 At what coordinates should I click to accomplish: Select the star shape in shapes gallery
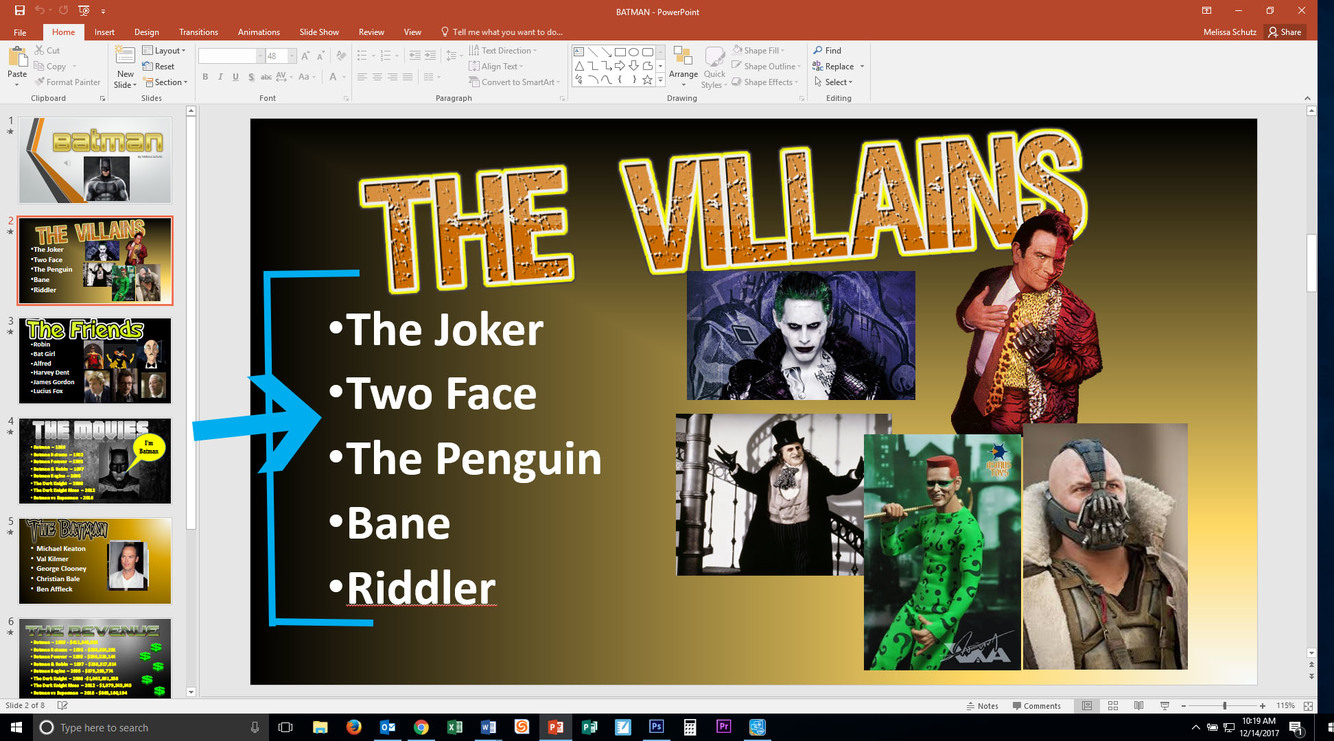click(647, 80)
